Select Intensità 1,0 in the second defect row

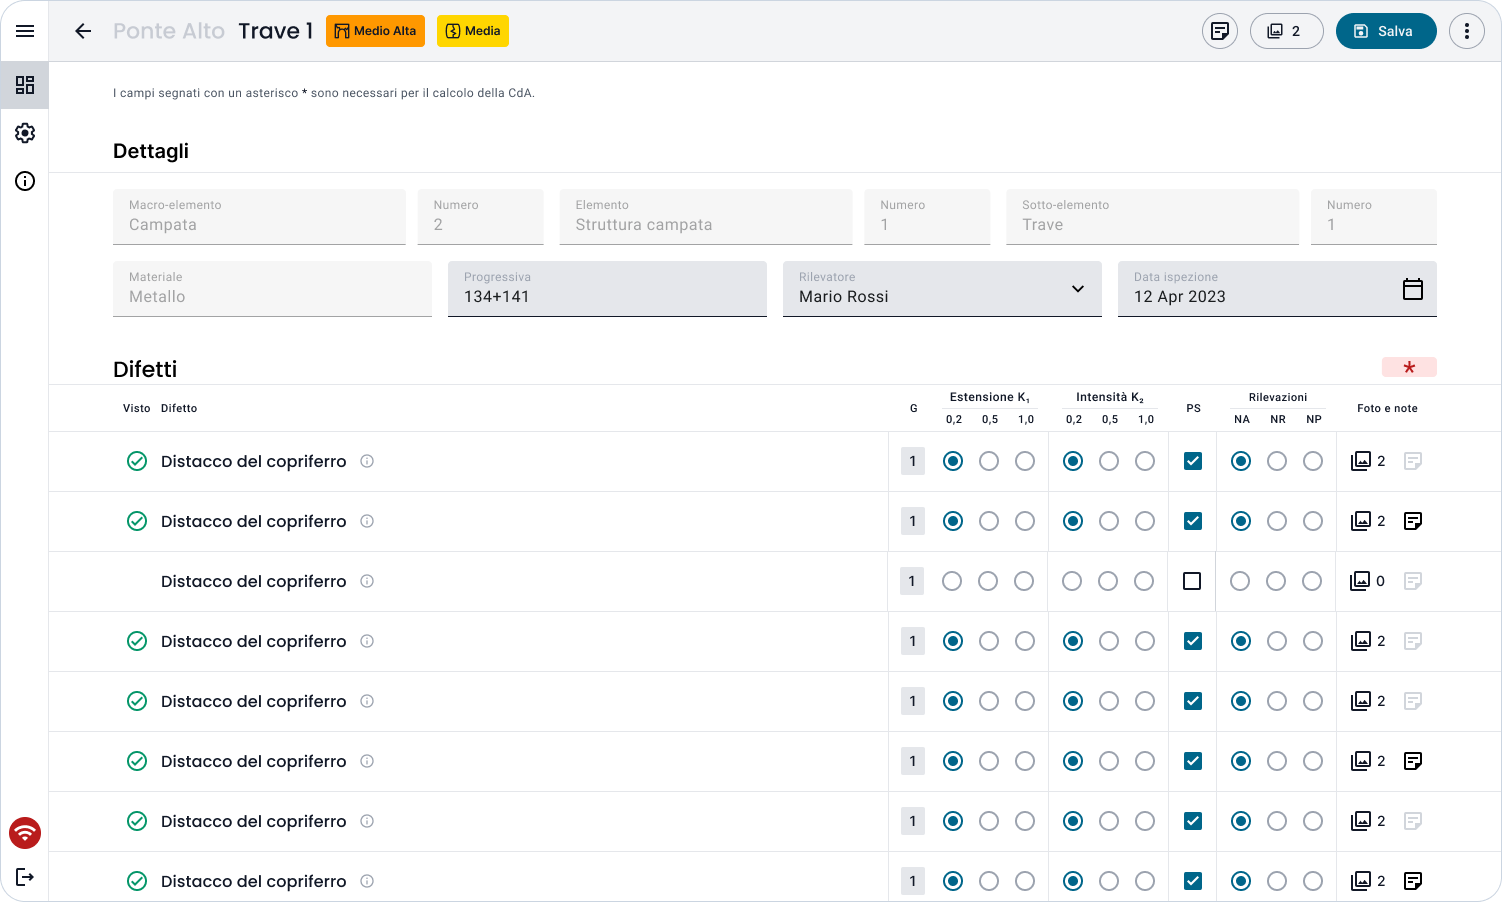1145,521
